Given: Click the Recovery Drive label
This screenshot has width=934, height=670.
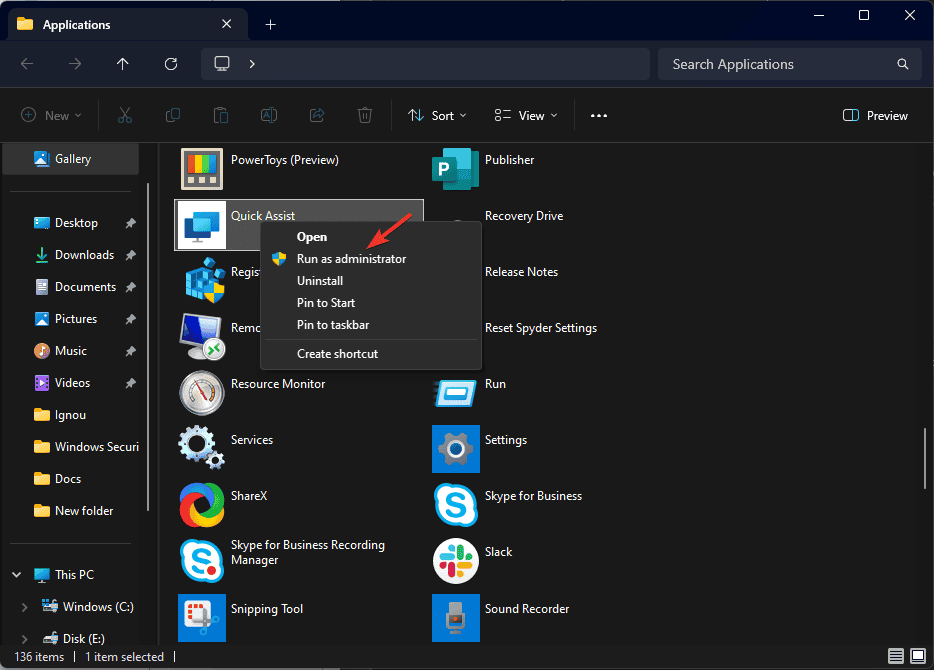Looking at the screenshot, I should (x=524, y=216).
